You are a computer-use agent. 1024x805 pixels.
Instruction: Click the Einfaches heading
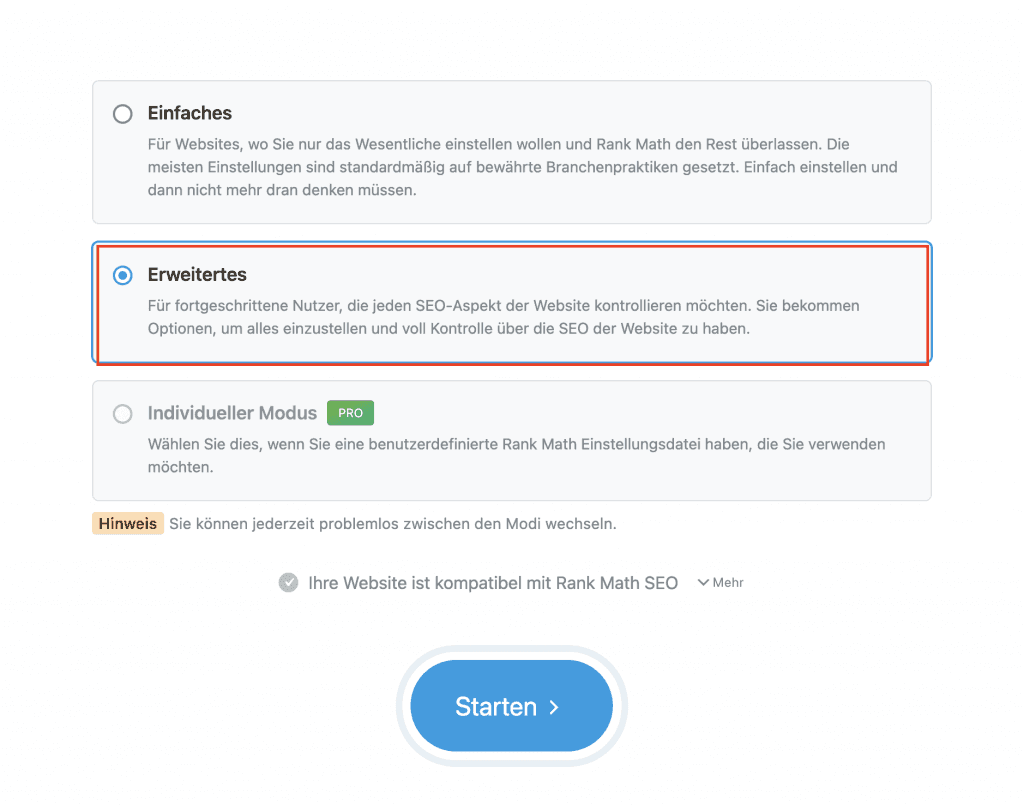pyautogui.click(x=190, y=114)
